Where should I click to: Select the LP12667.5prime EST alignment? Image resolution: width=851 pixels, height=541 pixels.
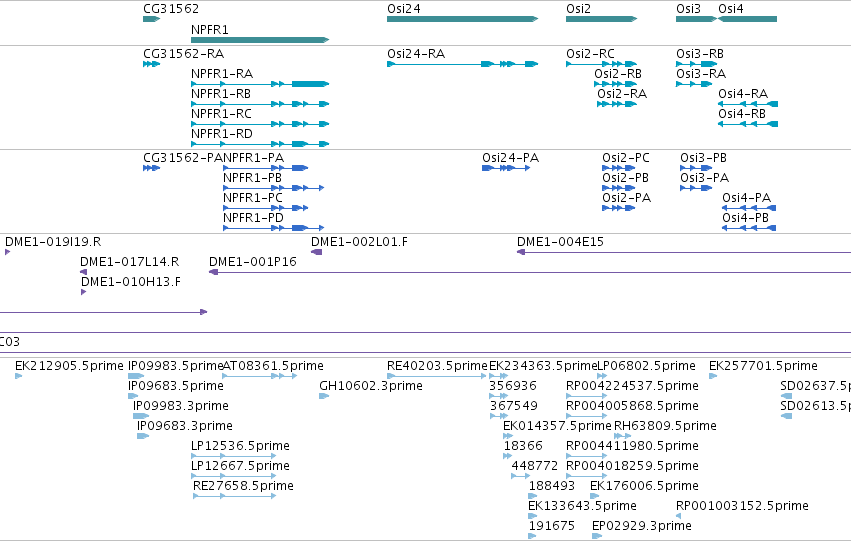coord(233,476)
